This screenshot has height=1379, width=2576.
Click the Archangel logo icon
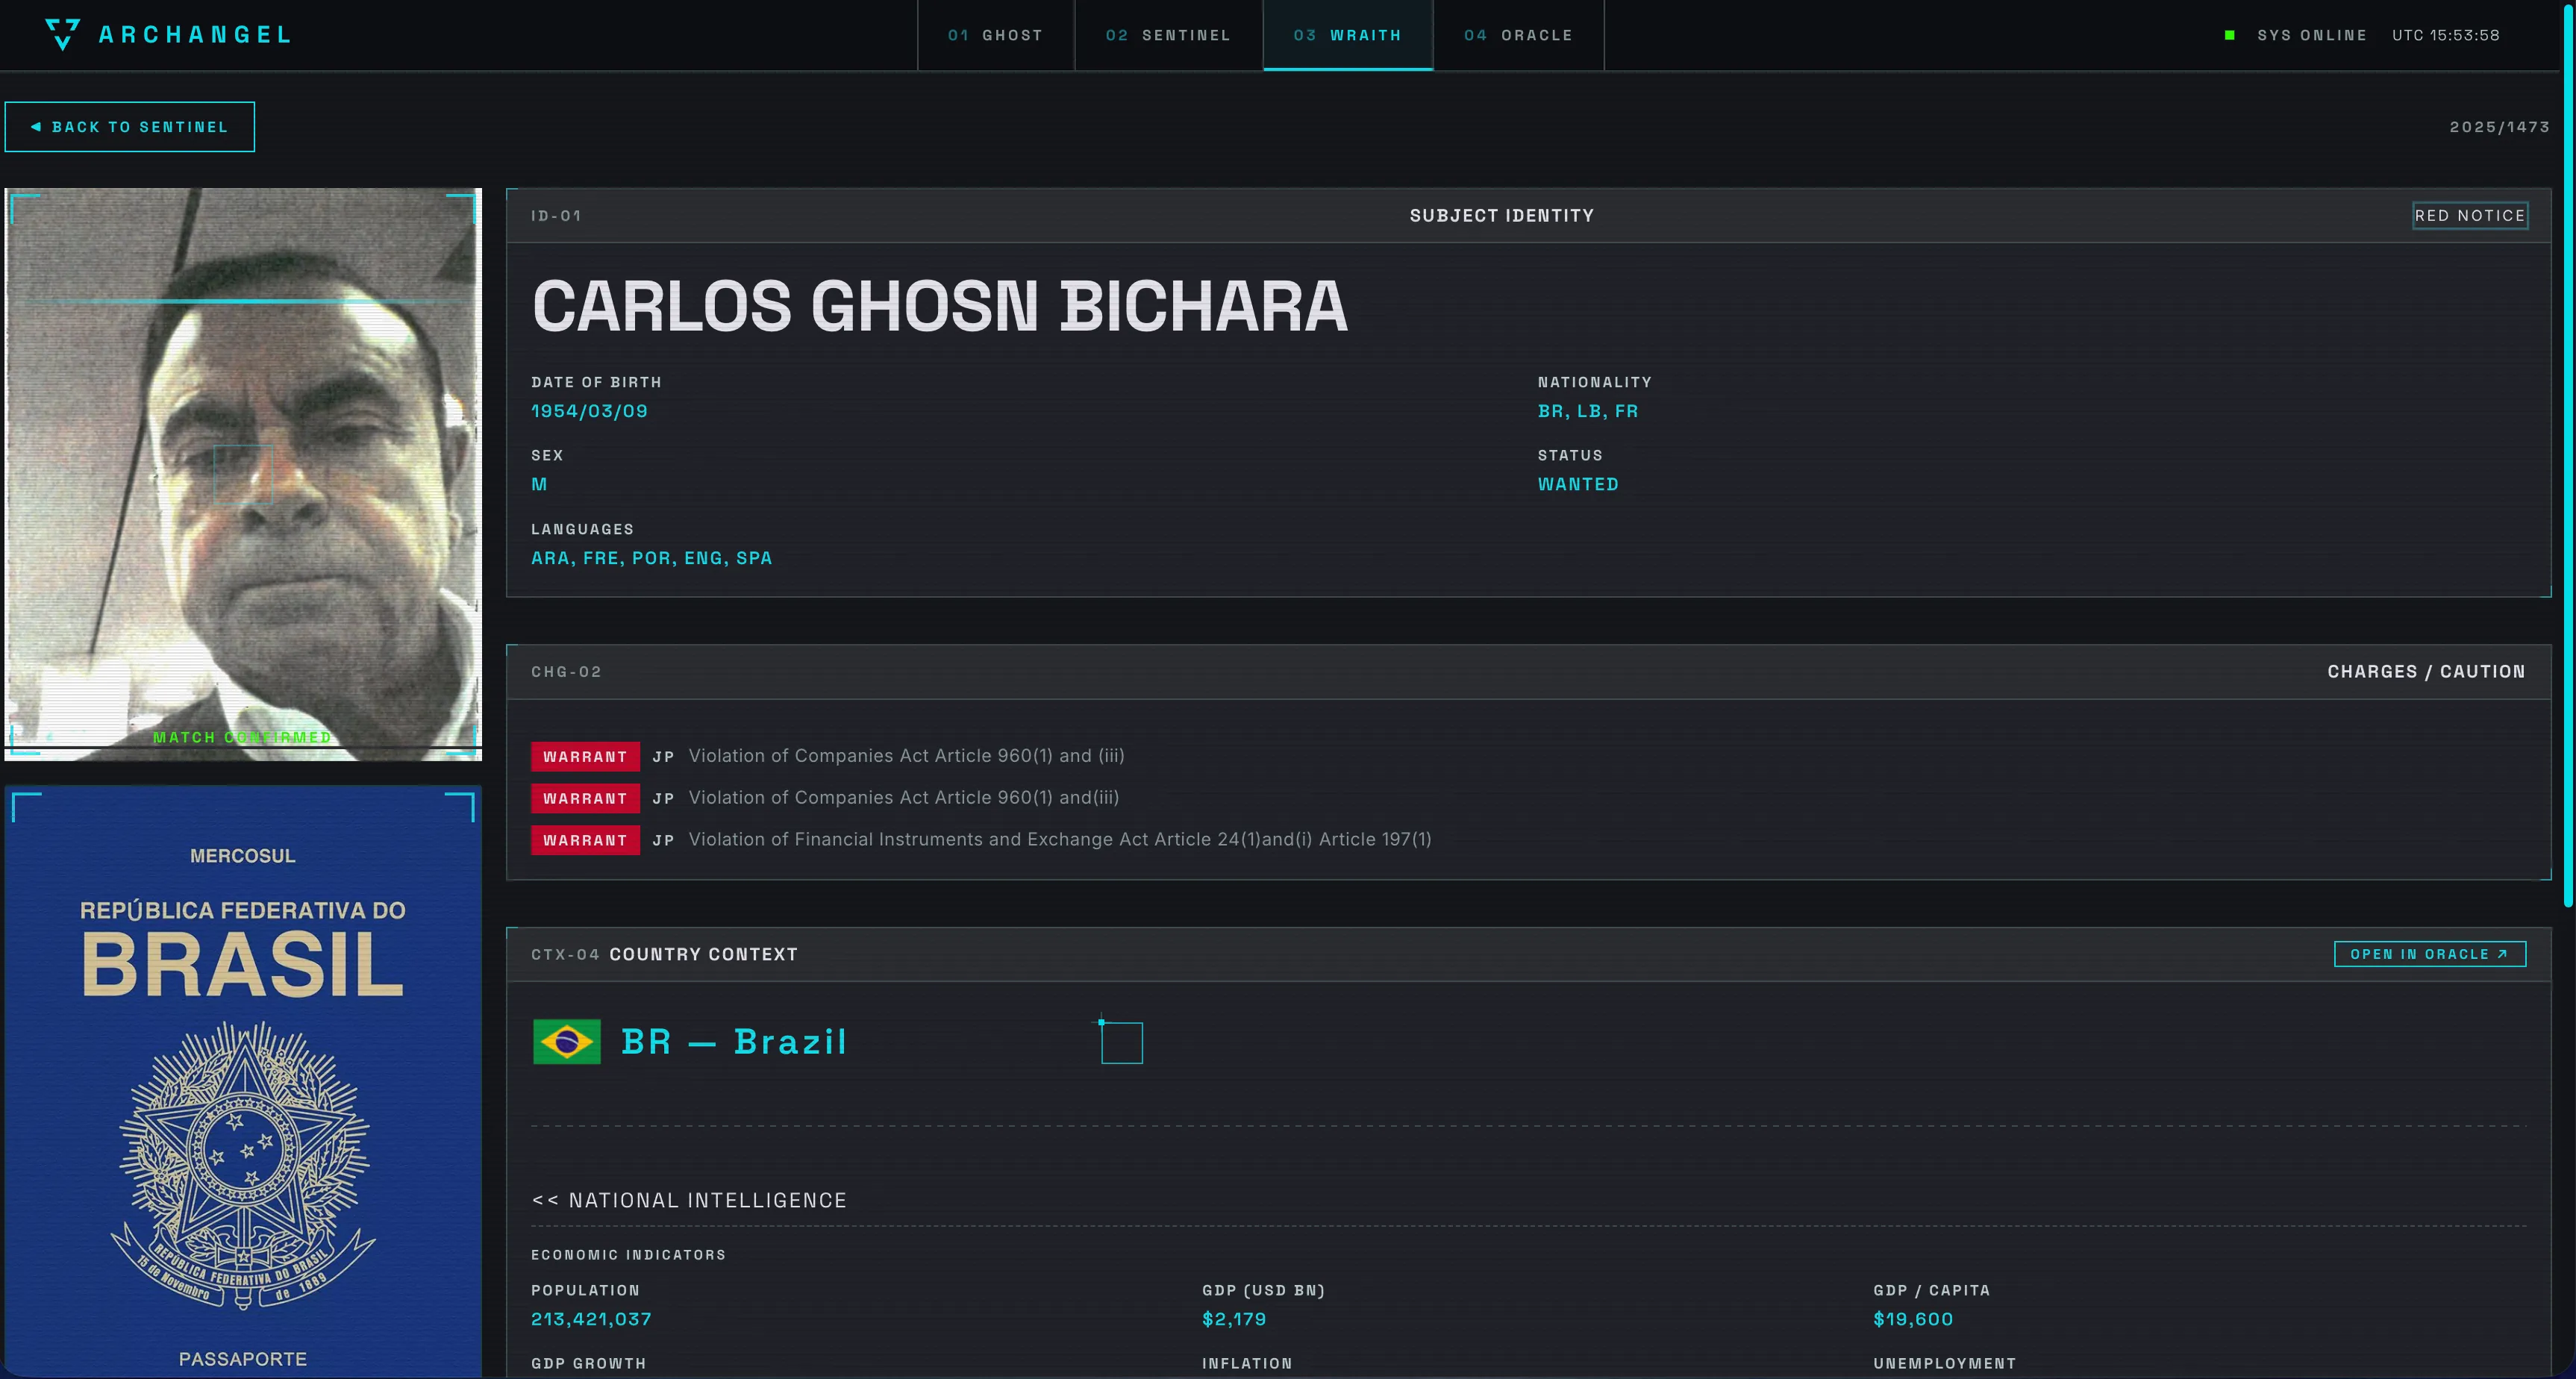62,34
